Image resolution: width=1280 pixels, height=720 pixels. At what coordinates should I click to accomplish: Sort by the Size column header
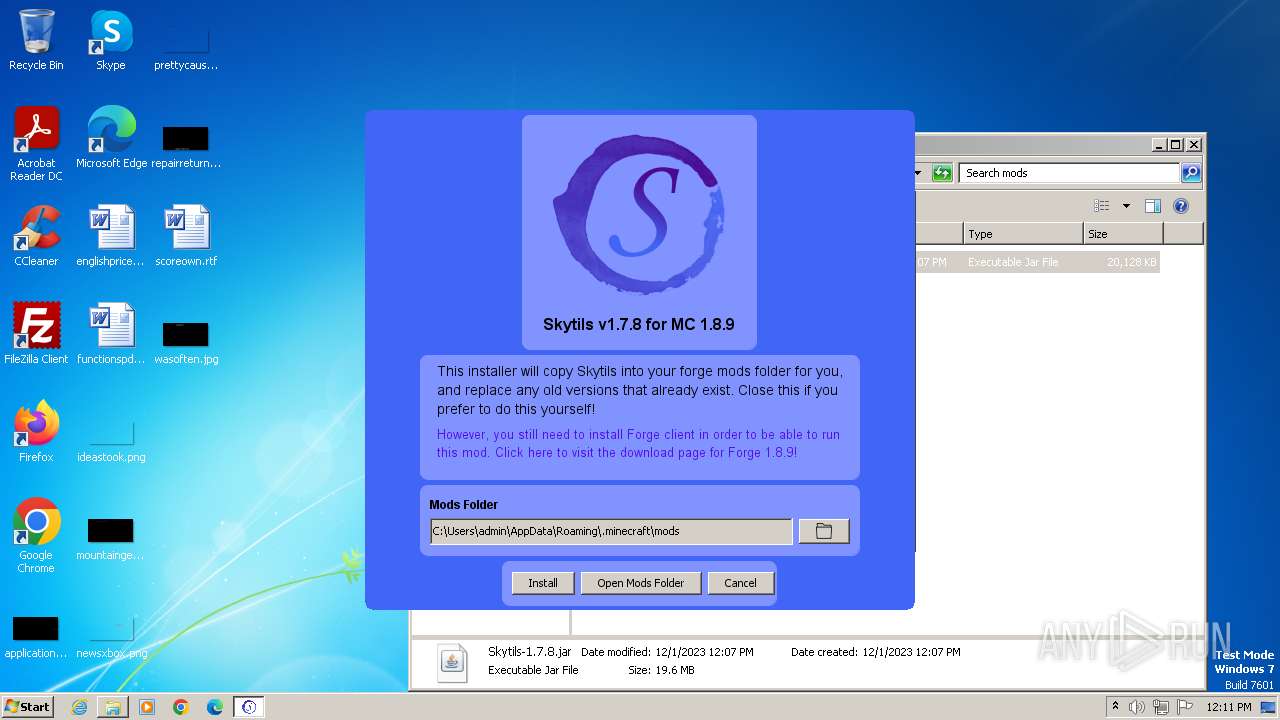pos(1124,234)
